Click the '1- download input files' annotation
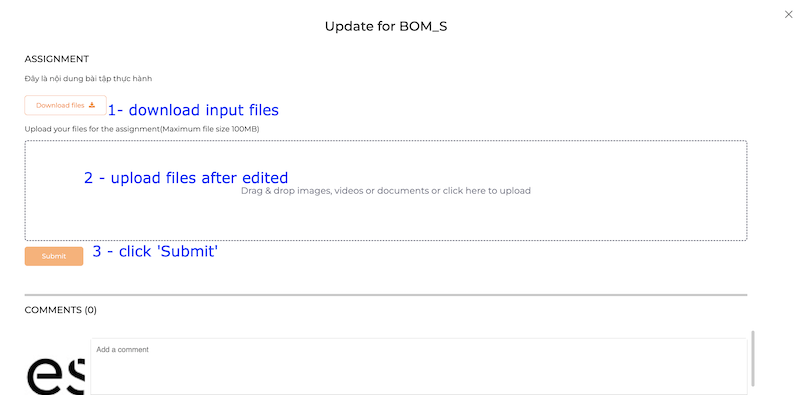The image size is (800, 395). pos(193,110)
